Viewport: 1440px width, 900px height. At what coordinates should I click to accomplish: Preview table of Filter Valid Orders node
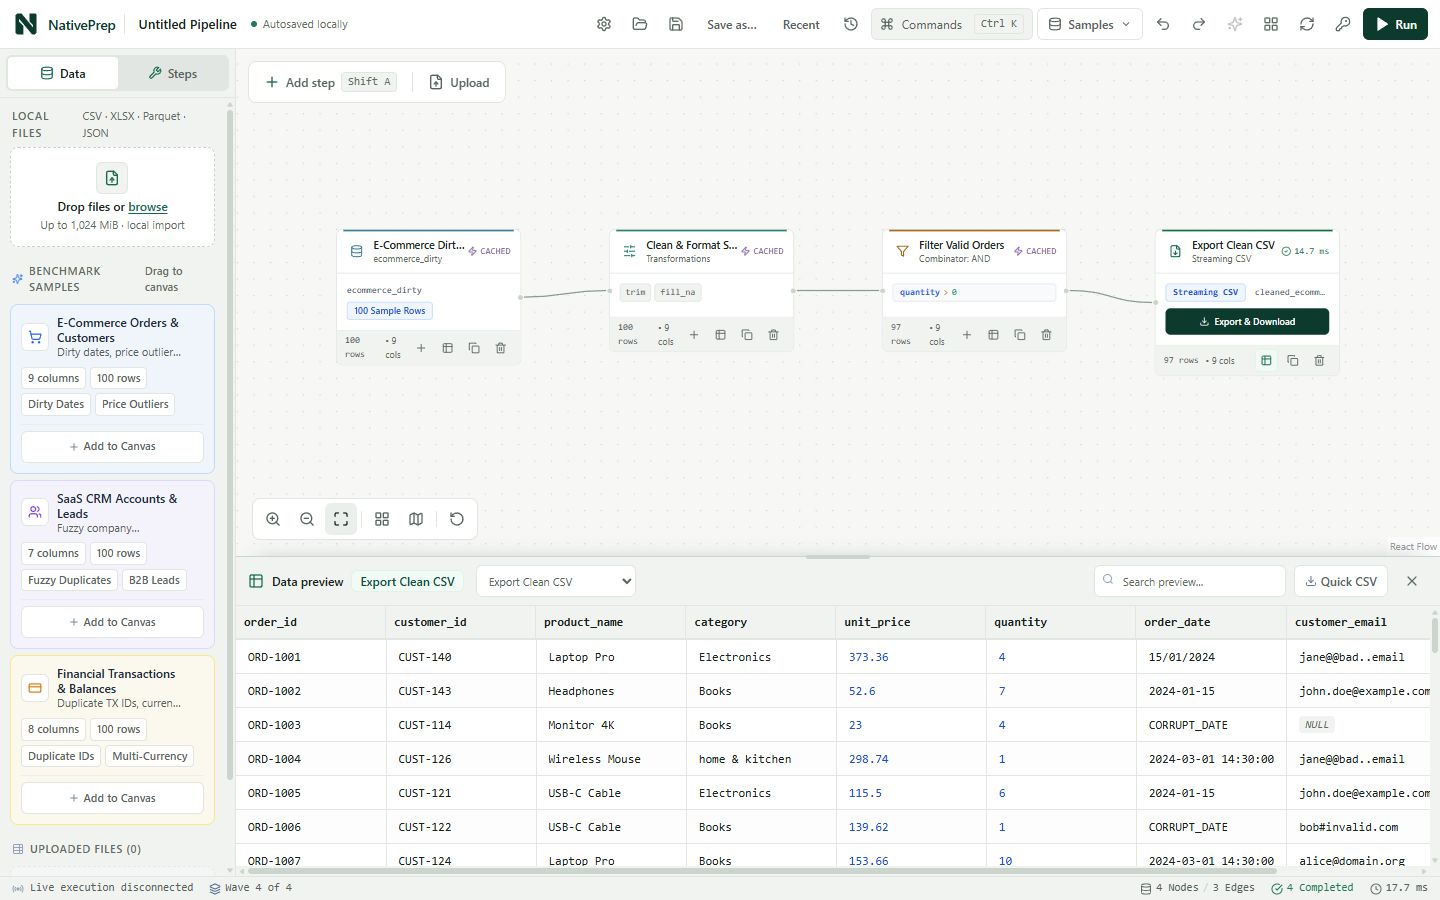[x=993, y=335]
